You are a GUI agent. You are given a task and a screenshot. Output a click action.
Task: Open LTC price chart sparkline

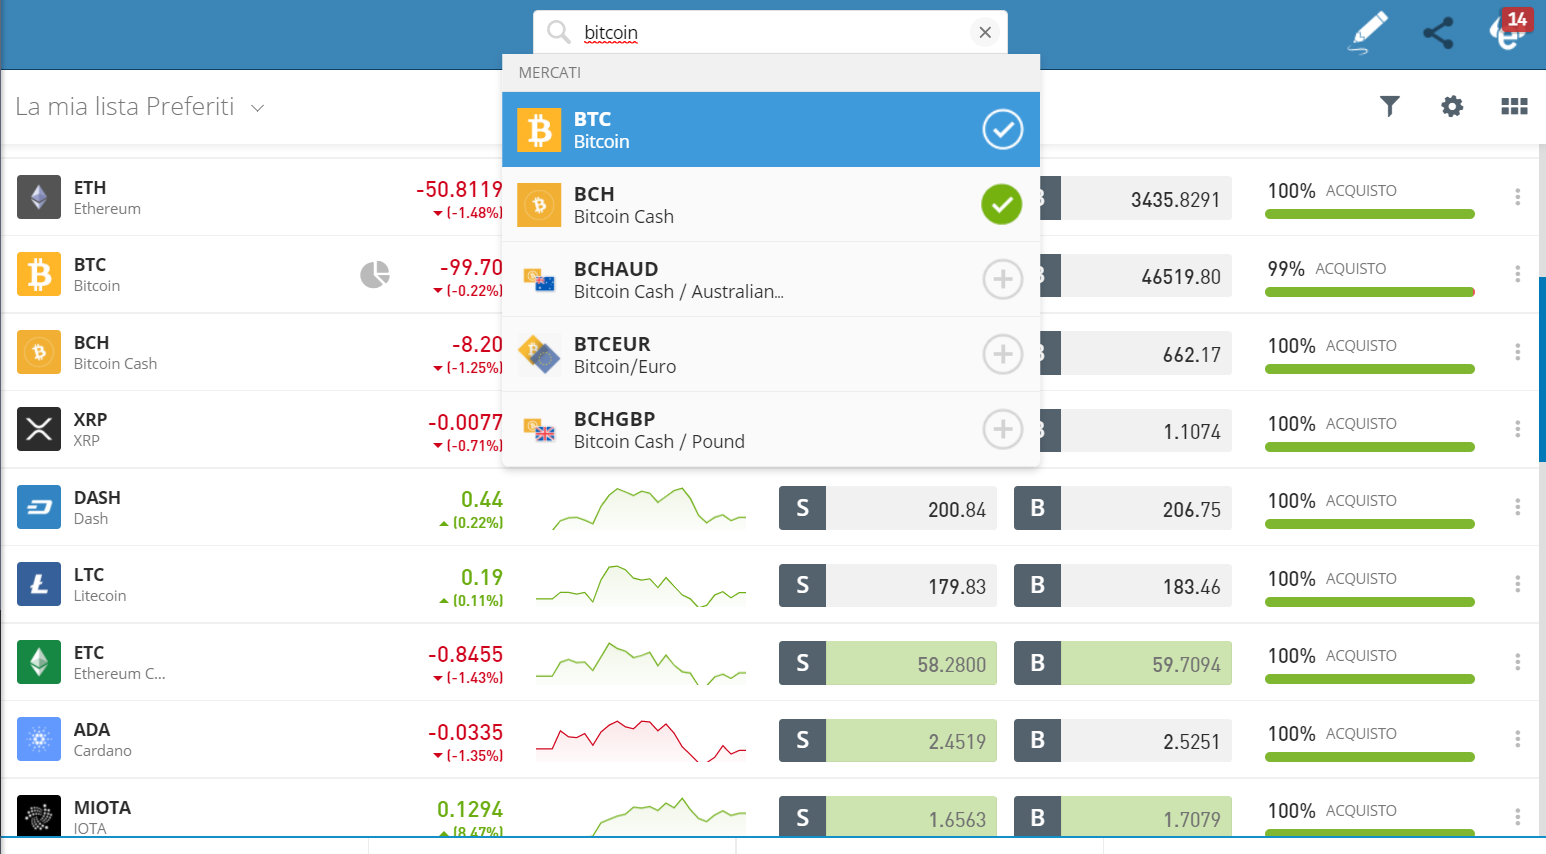tap(641, 585)
